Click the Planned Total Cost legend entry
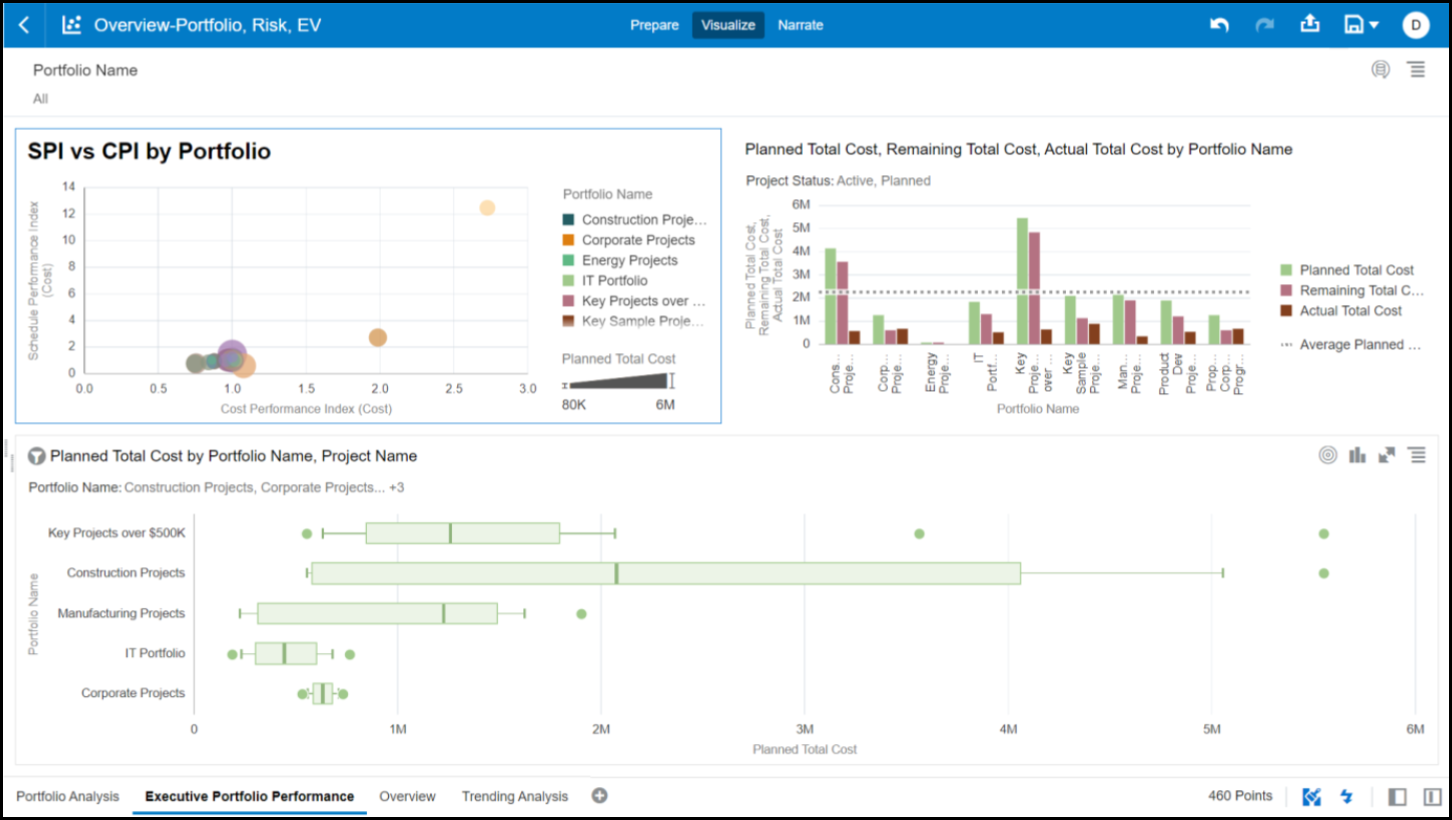1452x820 pixels. tap(1356, 270)
